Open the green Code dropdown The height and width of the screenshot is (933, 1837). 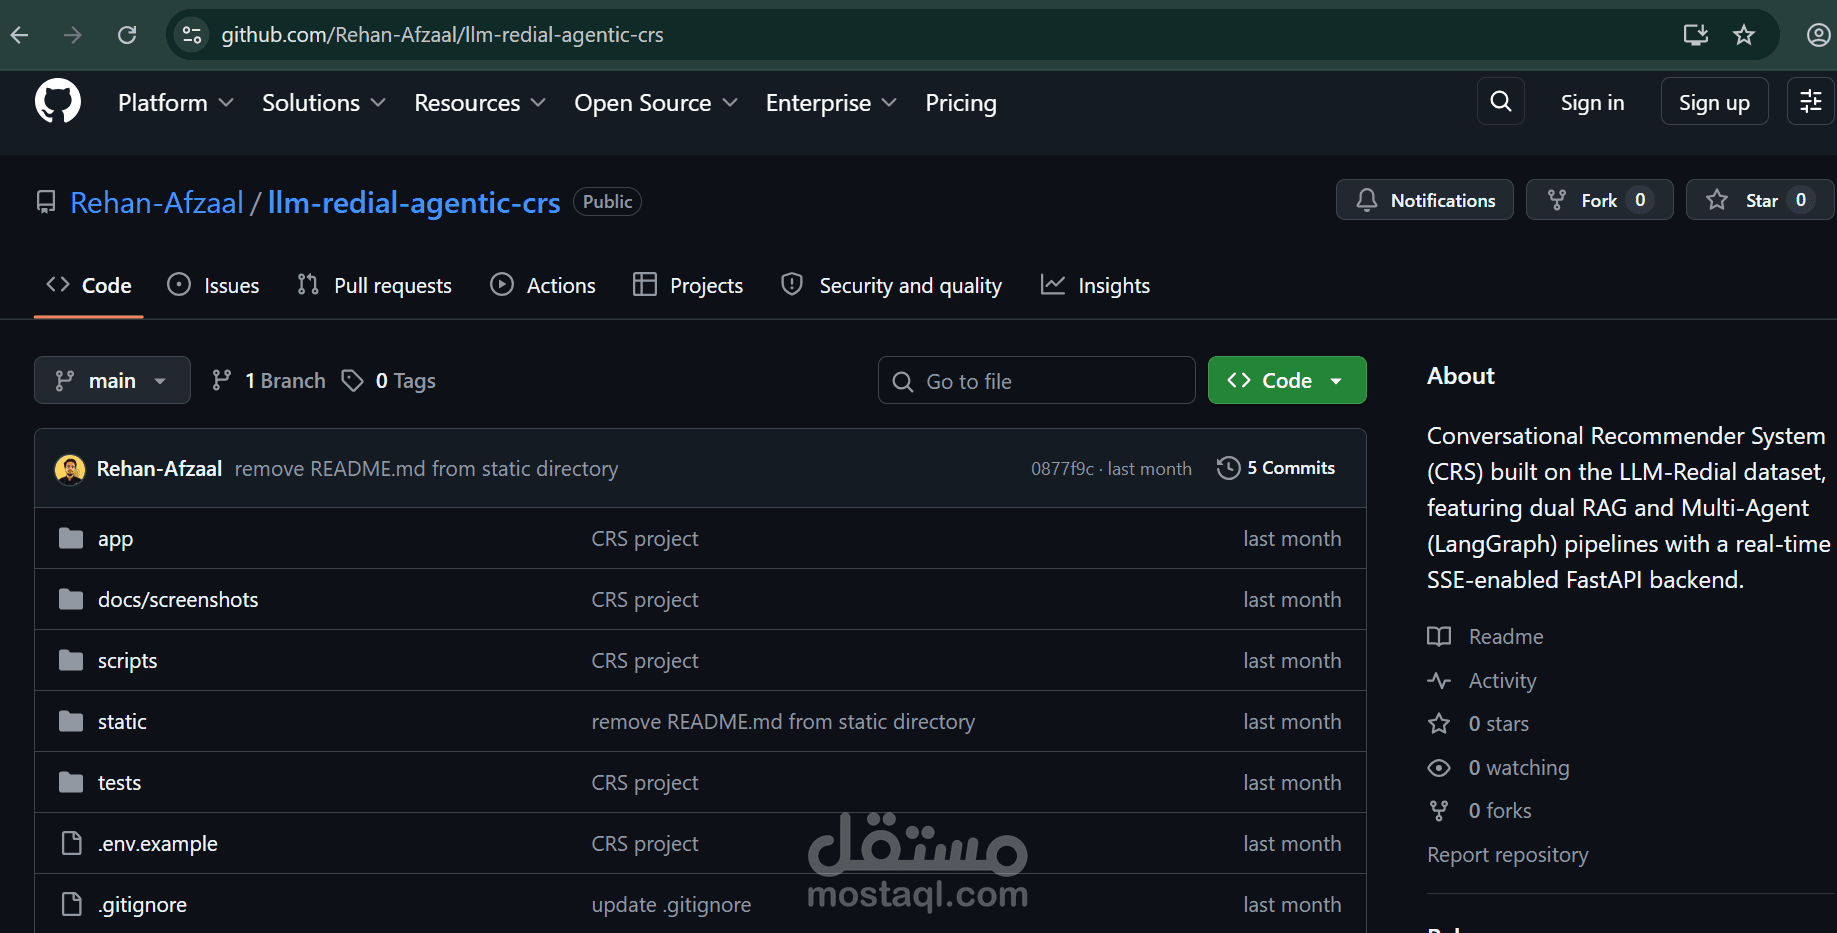tap(1287, 380)
